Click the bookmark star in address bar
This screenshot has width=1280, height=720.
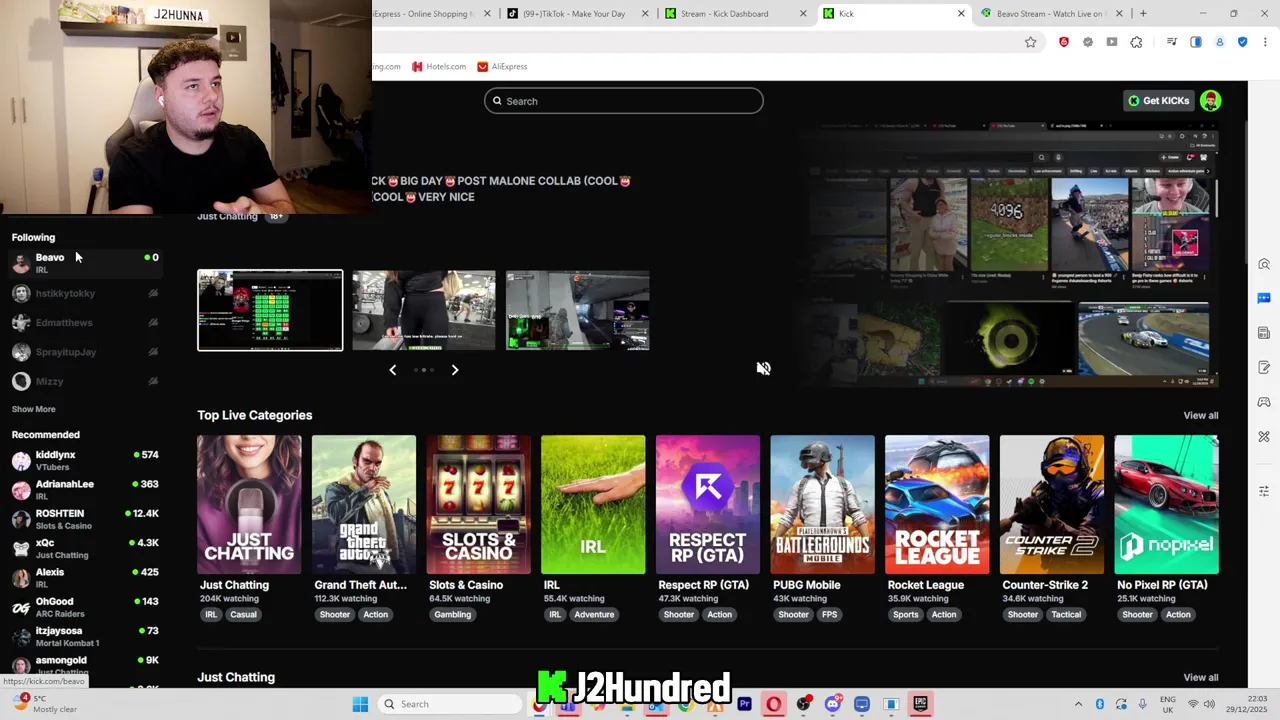click(x=1030, y=42)
